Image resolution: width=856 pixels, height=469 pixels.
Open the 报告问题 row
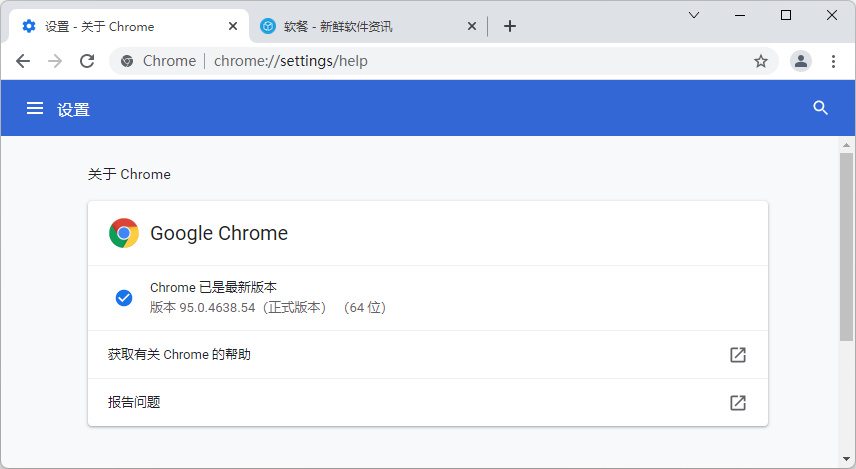tap(428, 402)
